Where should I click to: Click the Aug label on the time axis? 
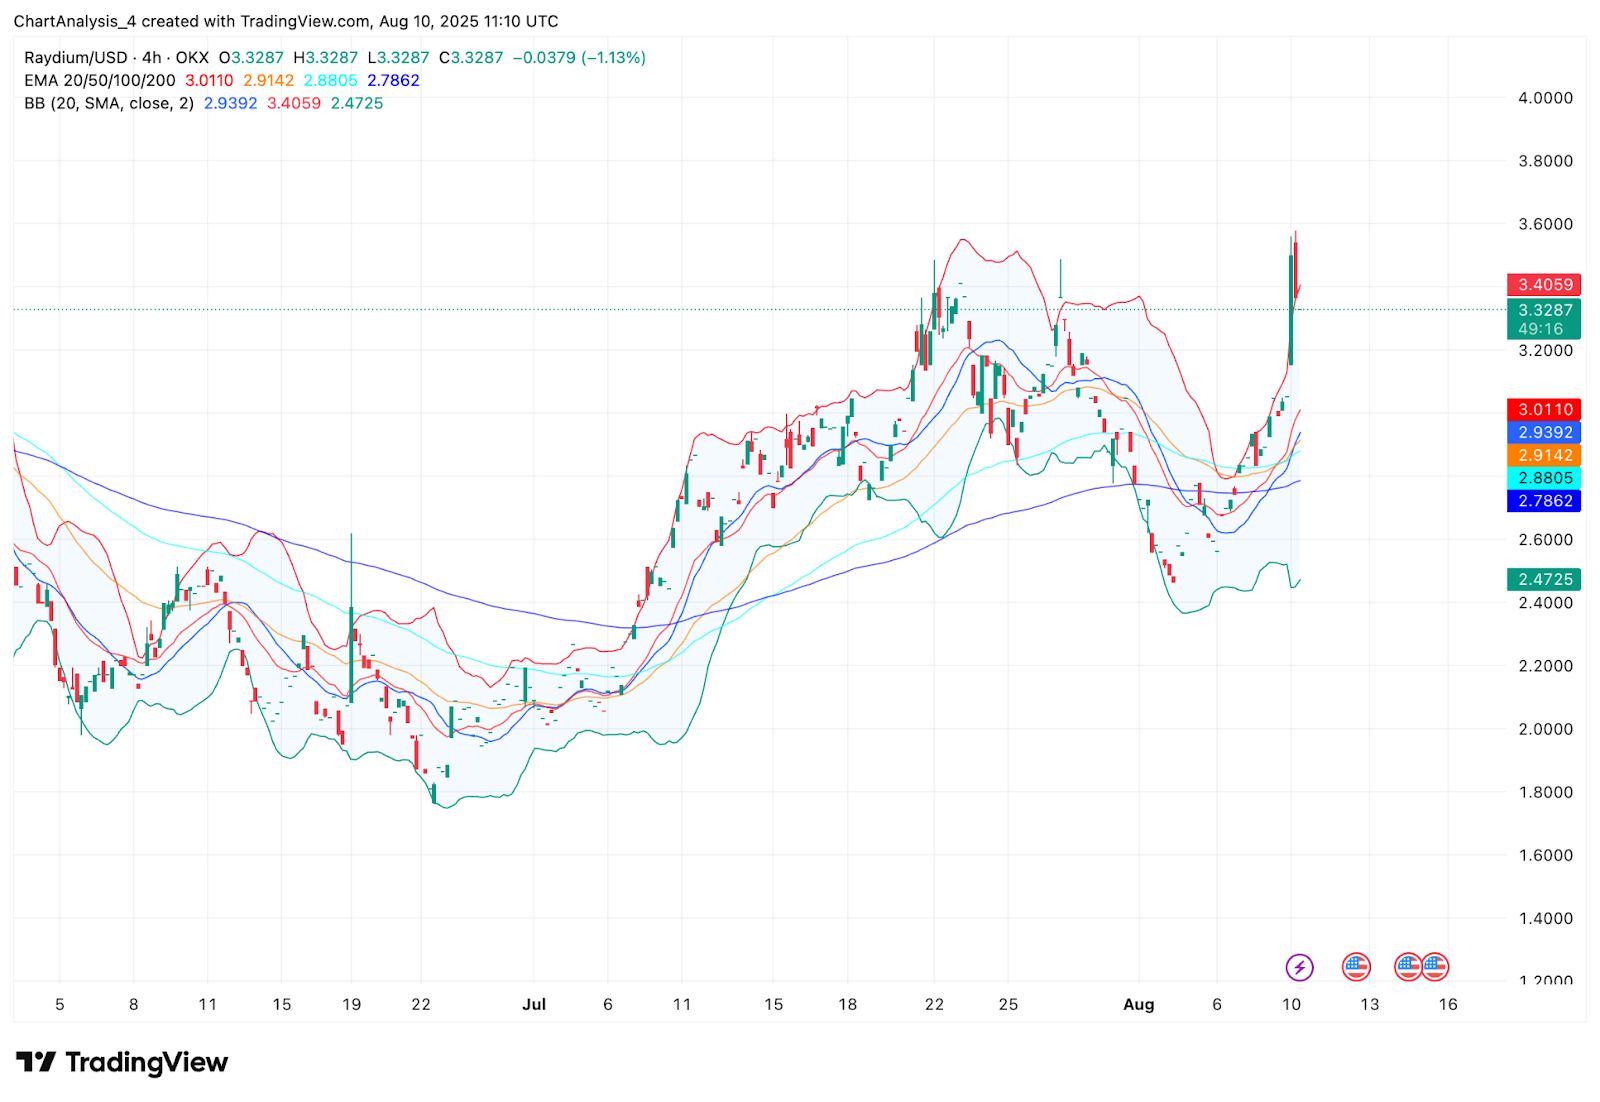[x=1138, y=1004]
